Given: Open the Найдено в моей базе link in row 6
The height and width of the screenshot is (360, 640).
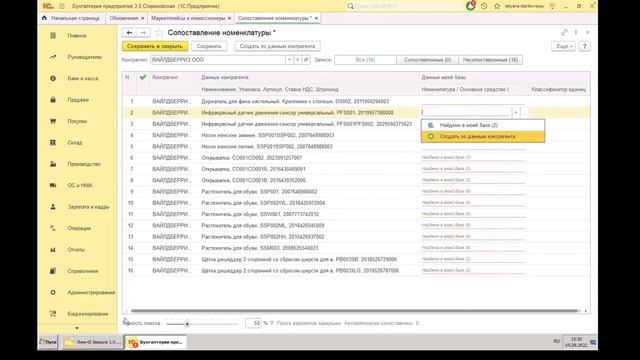Looking at the screenshot, I should point(446,158).
